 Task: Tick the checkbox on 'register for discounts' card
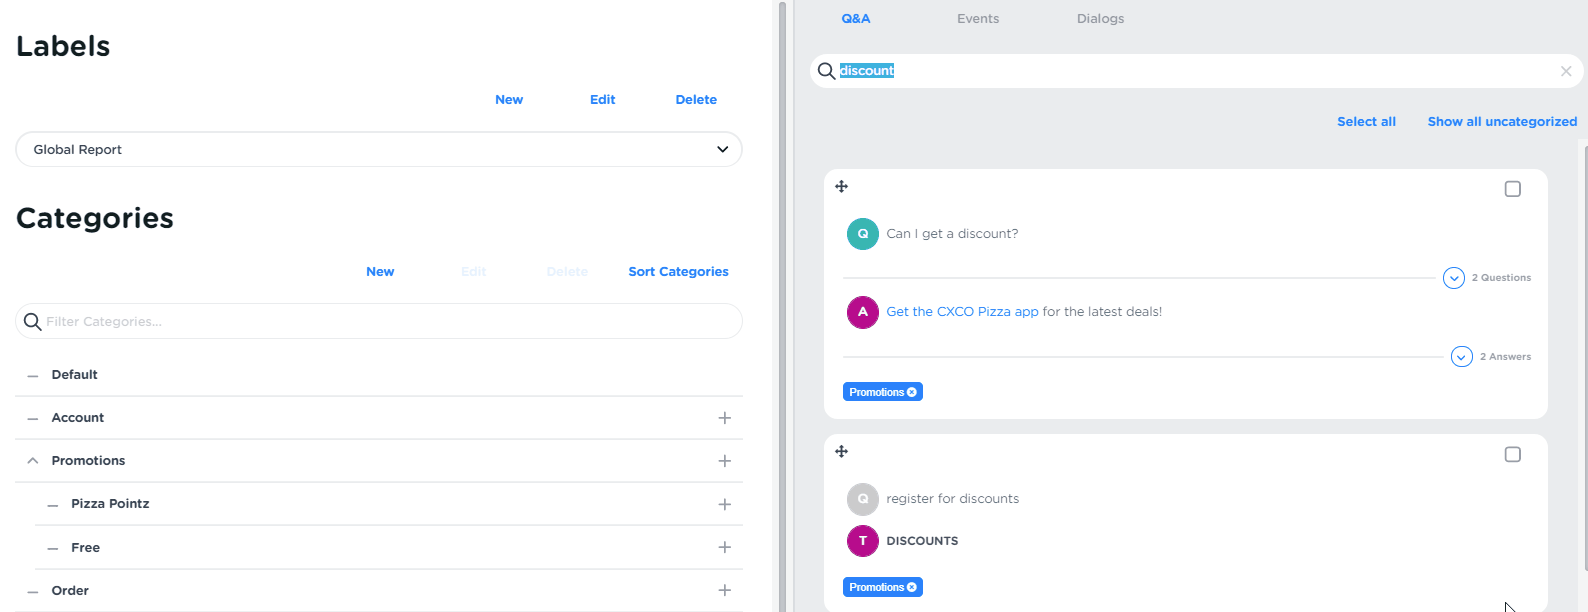[x=1512, y=455]
